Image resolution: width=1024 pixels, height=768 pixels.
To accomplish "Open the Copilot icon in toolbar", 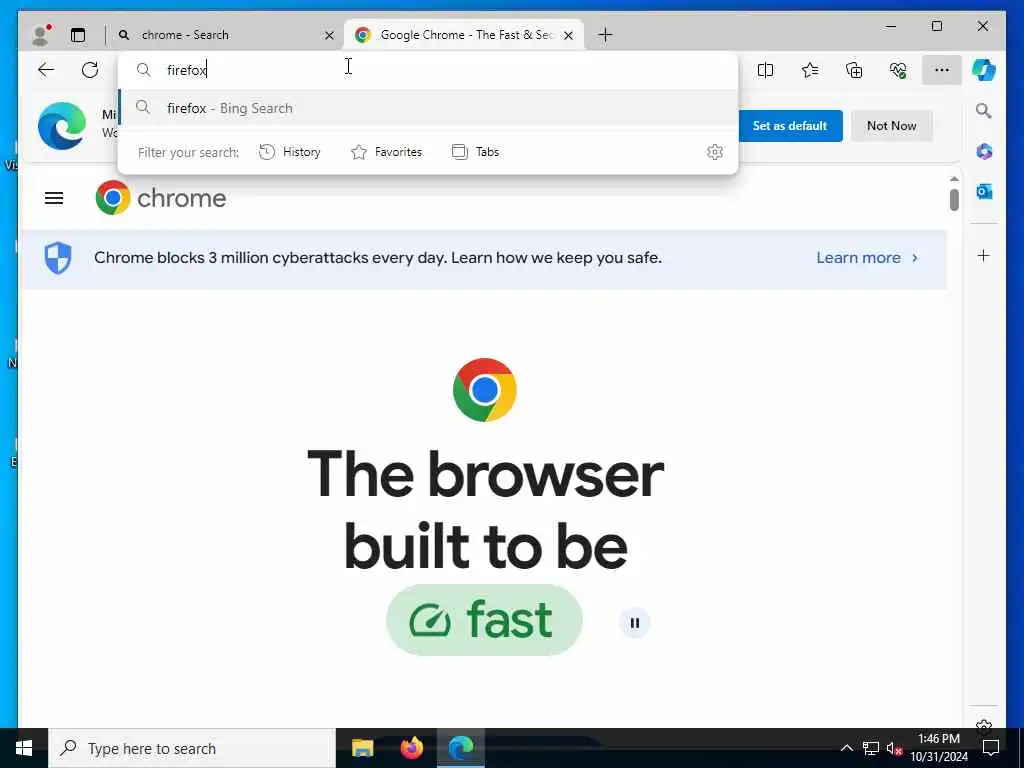I will click(984, 70).
